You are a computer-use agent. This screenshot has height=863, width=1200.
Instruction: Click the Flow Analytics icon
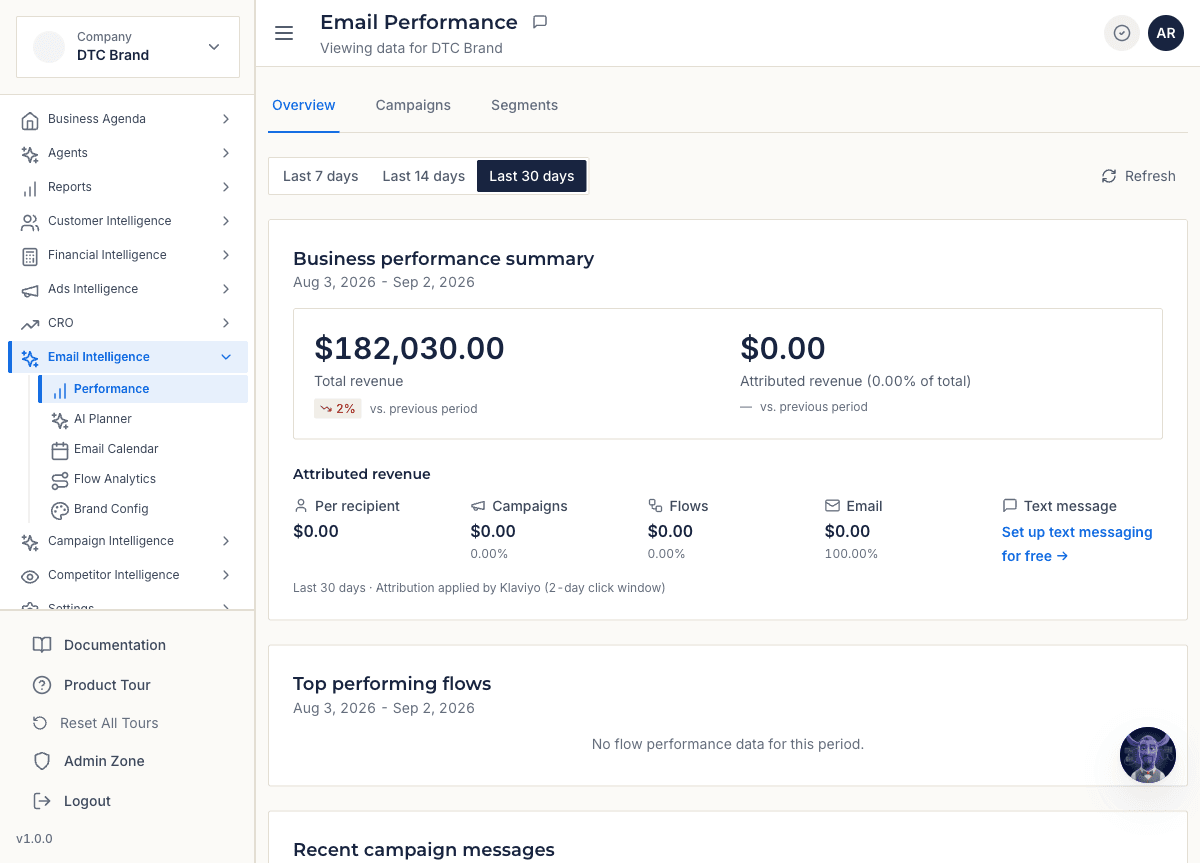point(60,480)
